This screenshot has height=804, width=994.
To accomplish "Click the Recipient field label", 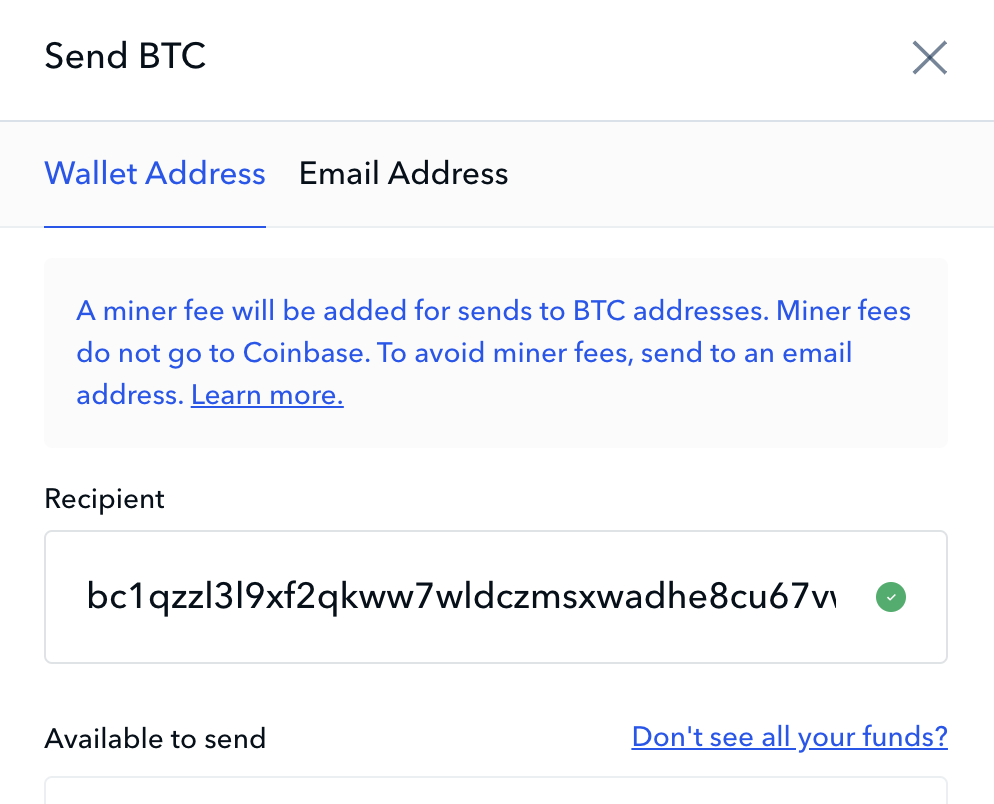I will pos(104,499).
